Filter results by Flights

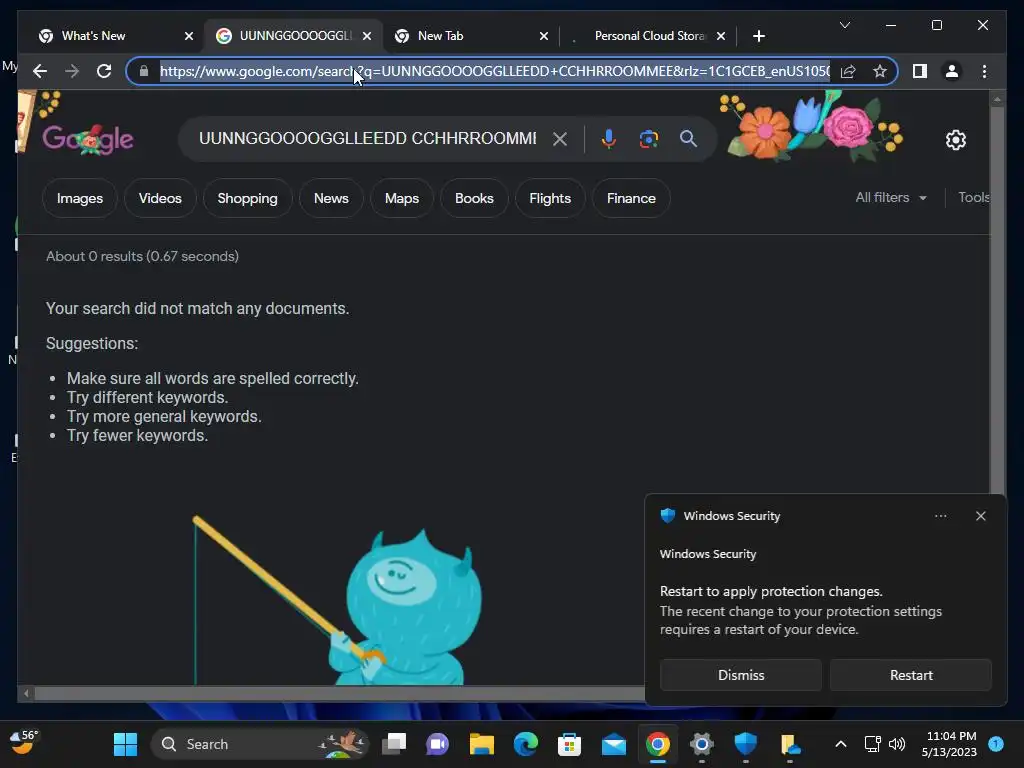click(550, 199)
